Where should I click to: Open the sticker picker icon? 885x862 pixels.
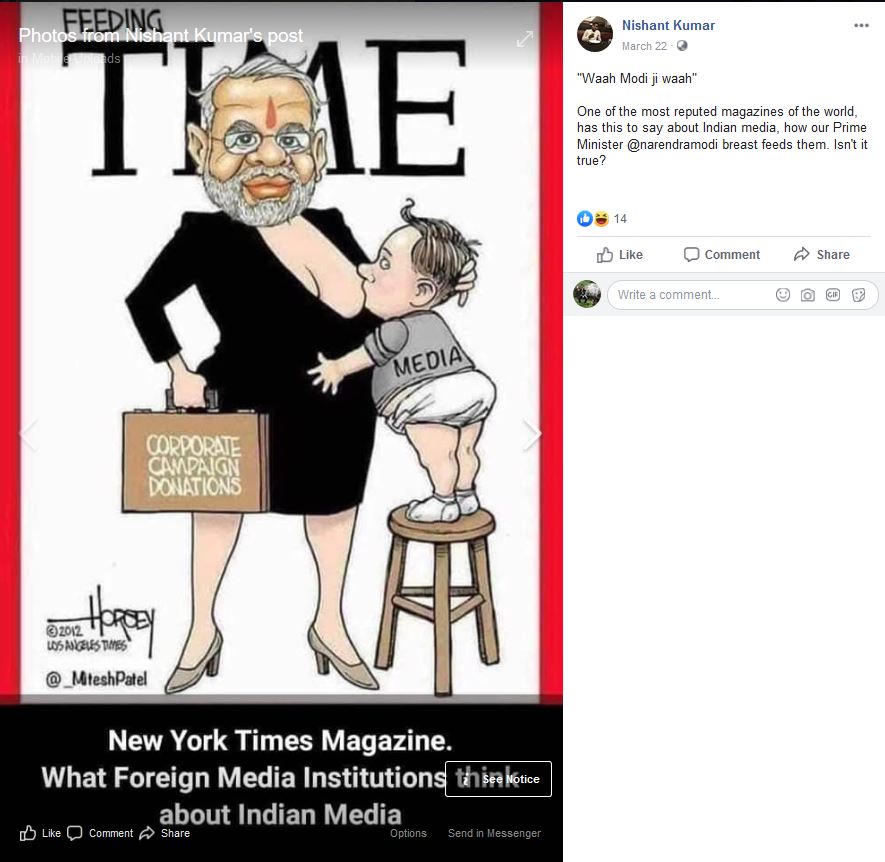[858, 295]
